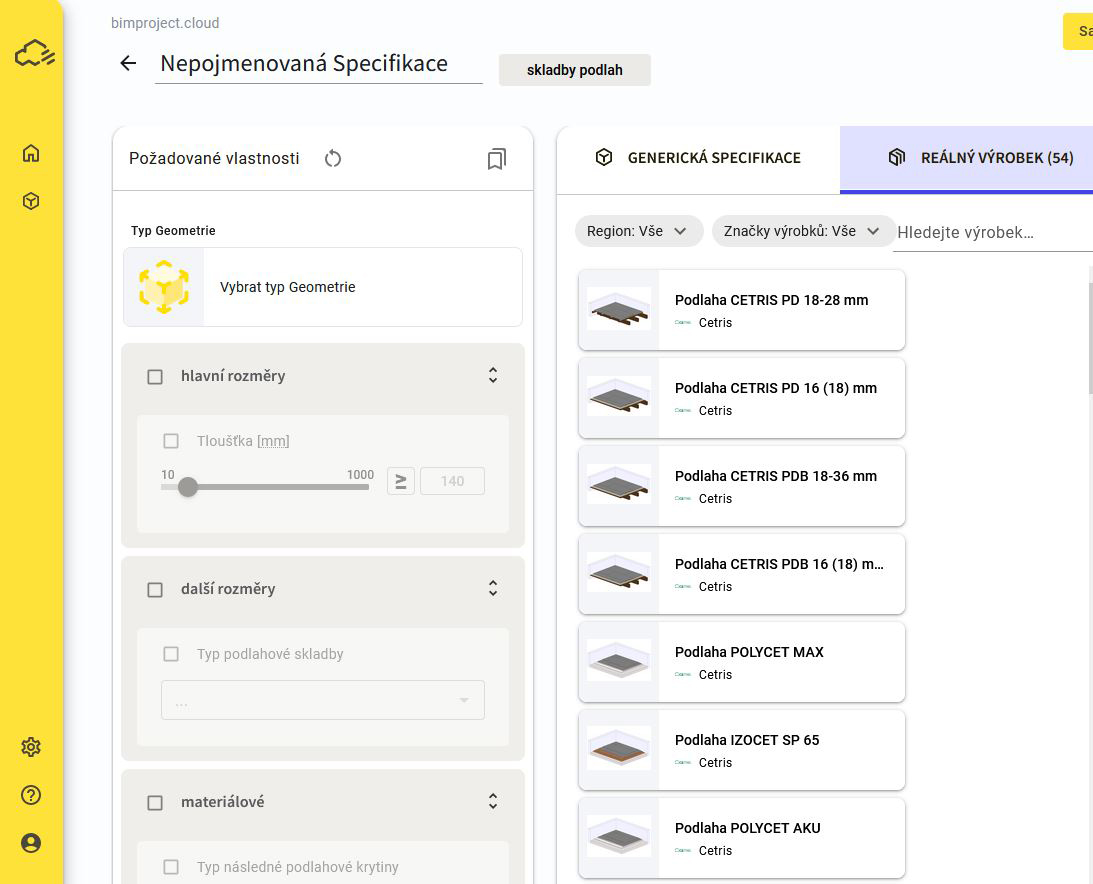This screenshot has height=884, width=1093.
Task: Open thumbnail of Podlaha CETRIS PDB 16 (18)
Action: [x=619, y=574]
